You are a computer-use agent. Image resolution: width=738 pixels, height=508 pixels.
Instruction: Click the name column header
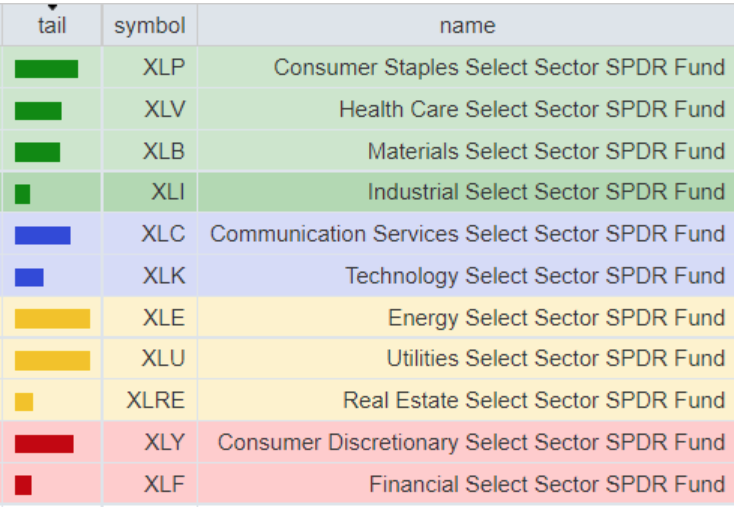pyautogui.click(x=466, y=25)
